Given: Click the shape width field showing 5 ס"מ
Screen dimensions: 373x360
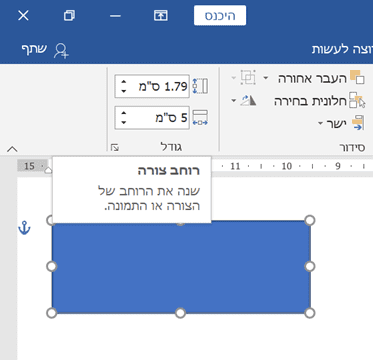Looking at the screenshot, I should (152, 118).
